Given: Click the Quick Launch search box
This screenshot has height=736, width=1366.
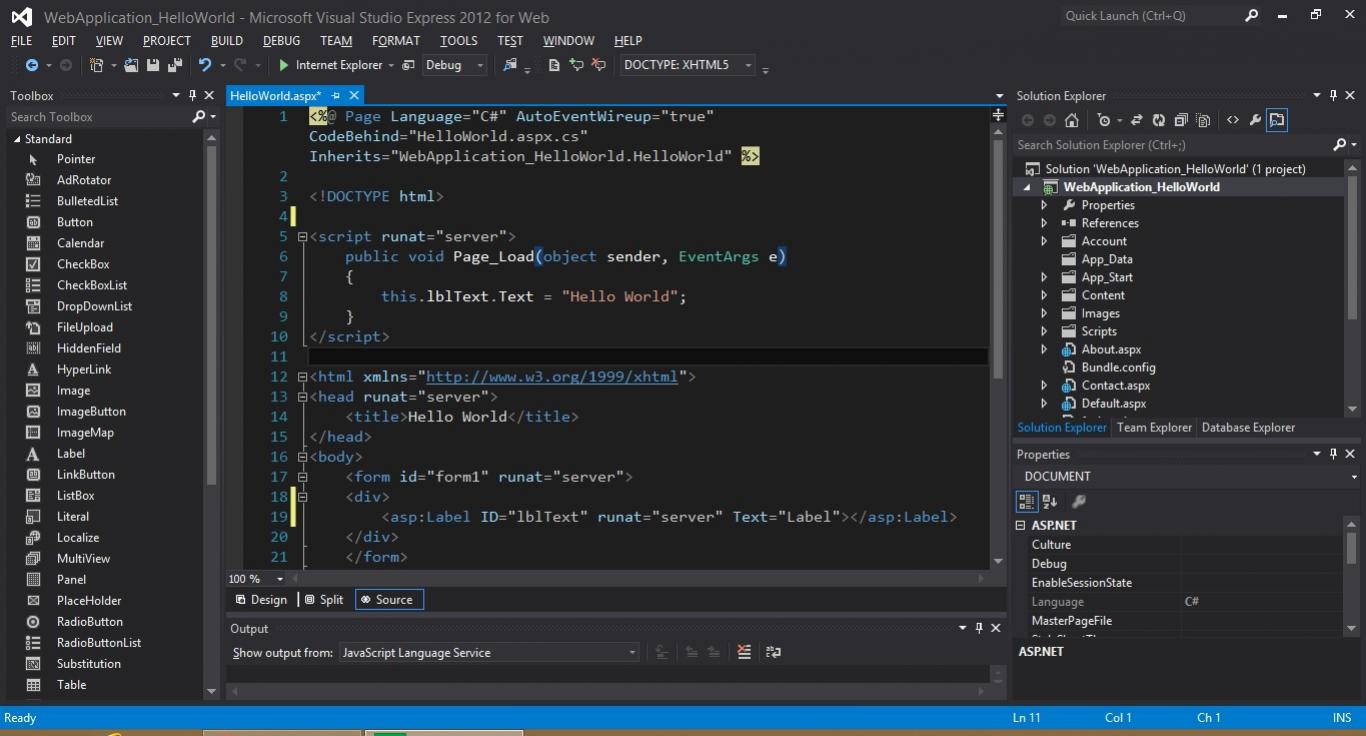Looking at the screenshot, I should tap(1150, 16).
